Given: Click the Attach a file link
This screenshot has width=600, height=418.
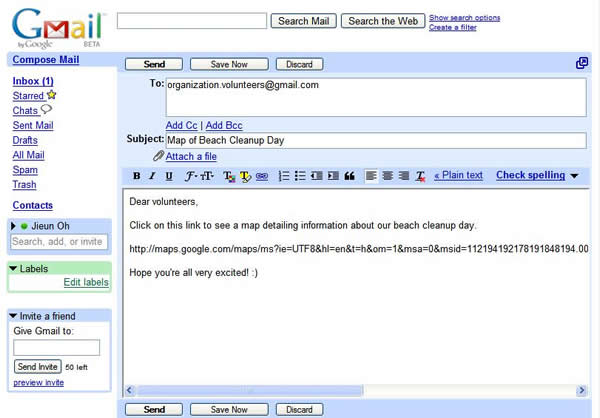Looking at the screenshot, I should coord(190,157).
